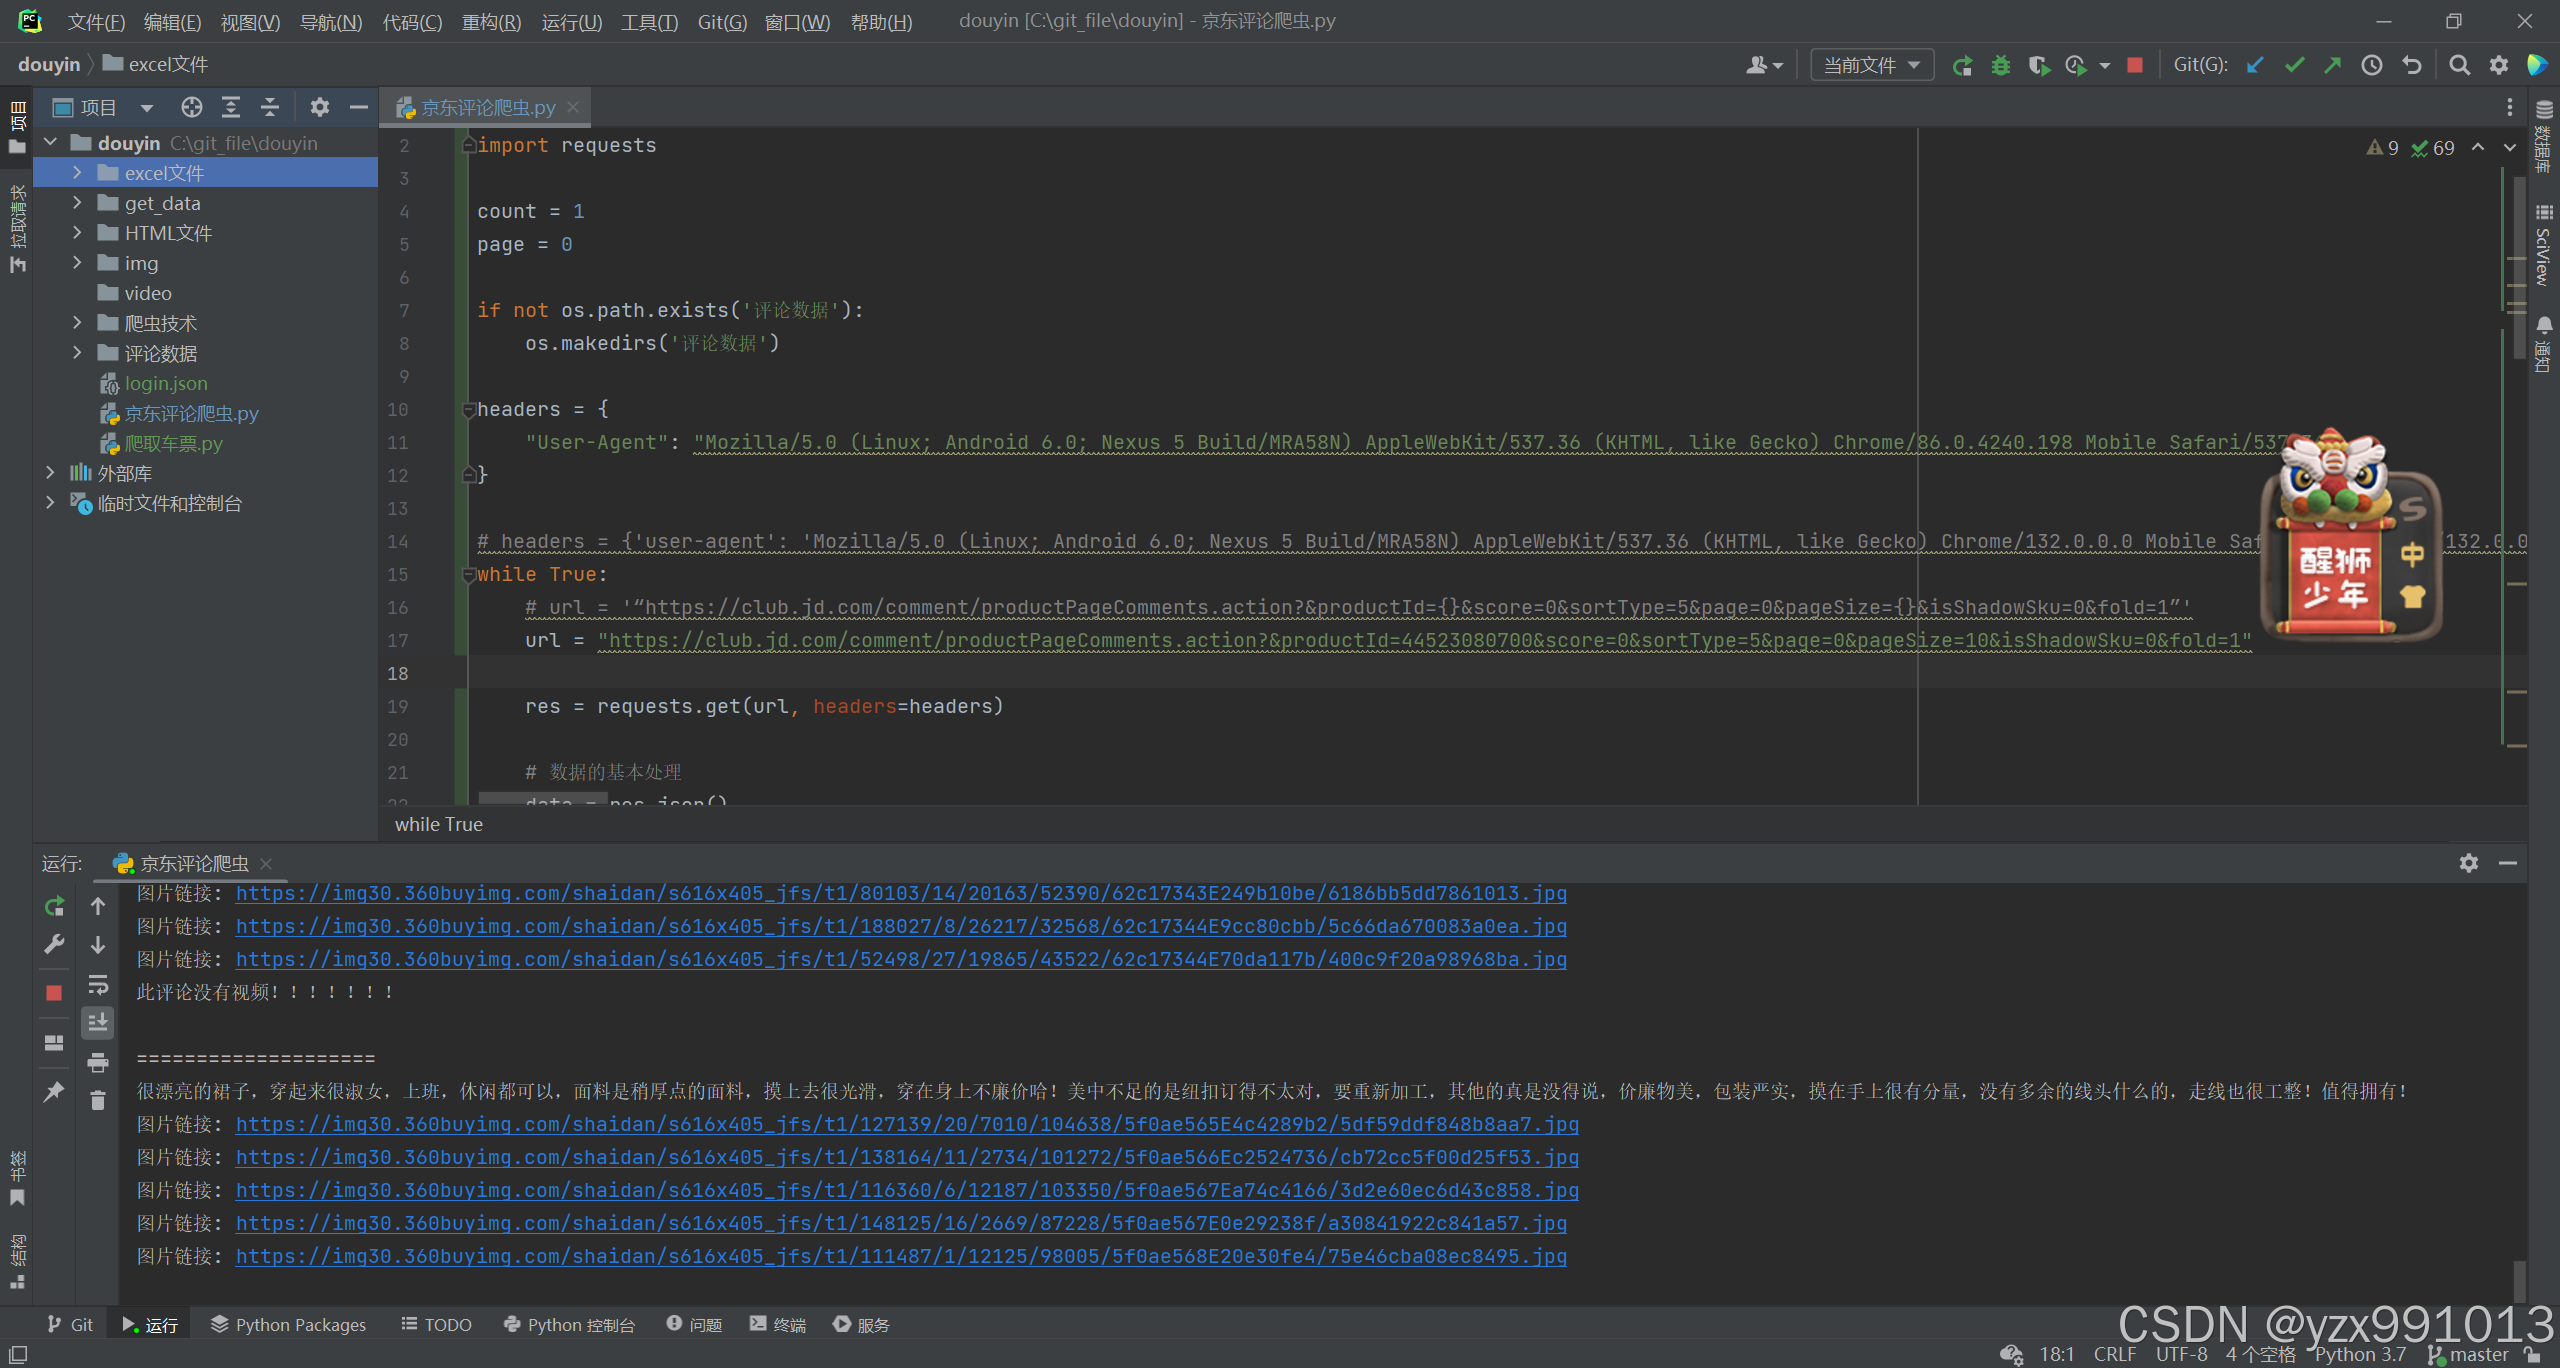Commit changes with the green checkmark
Viewport: 2560px width, 1368px height.
pyautogui.click(x=2294, y=65)
